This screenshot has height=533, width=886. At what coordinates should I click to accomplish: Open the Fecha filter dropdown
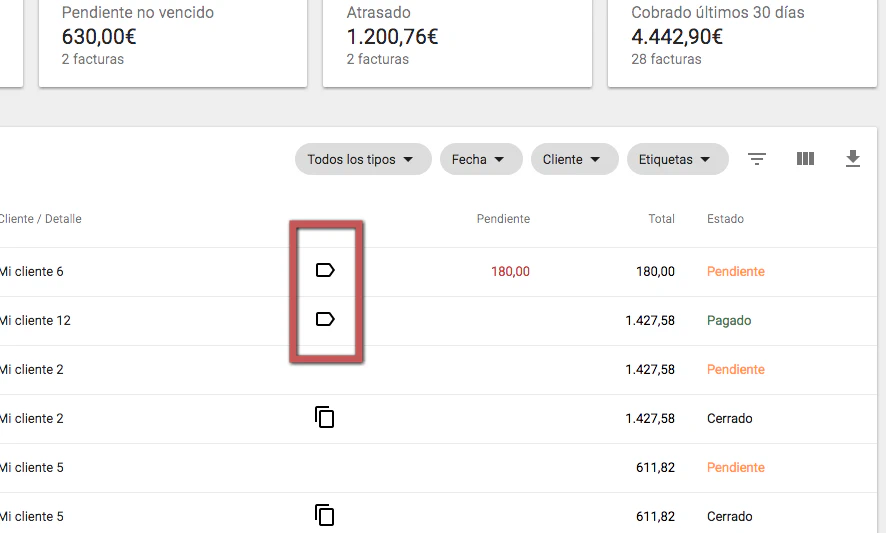point(480,159)
